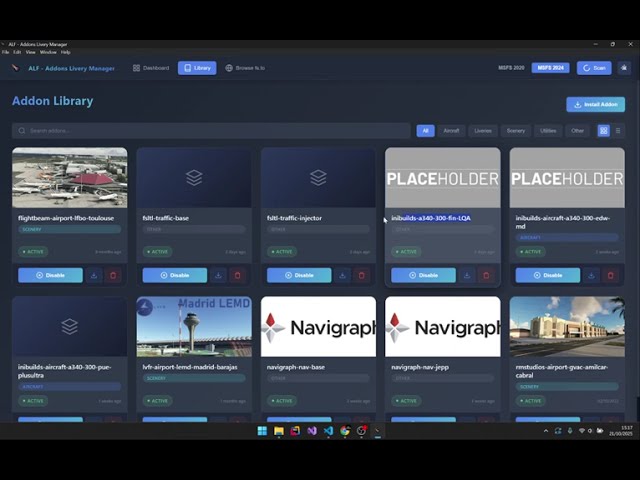Open the Browse fs.to tab

click(245, 68)
